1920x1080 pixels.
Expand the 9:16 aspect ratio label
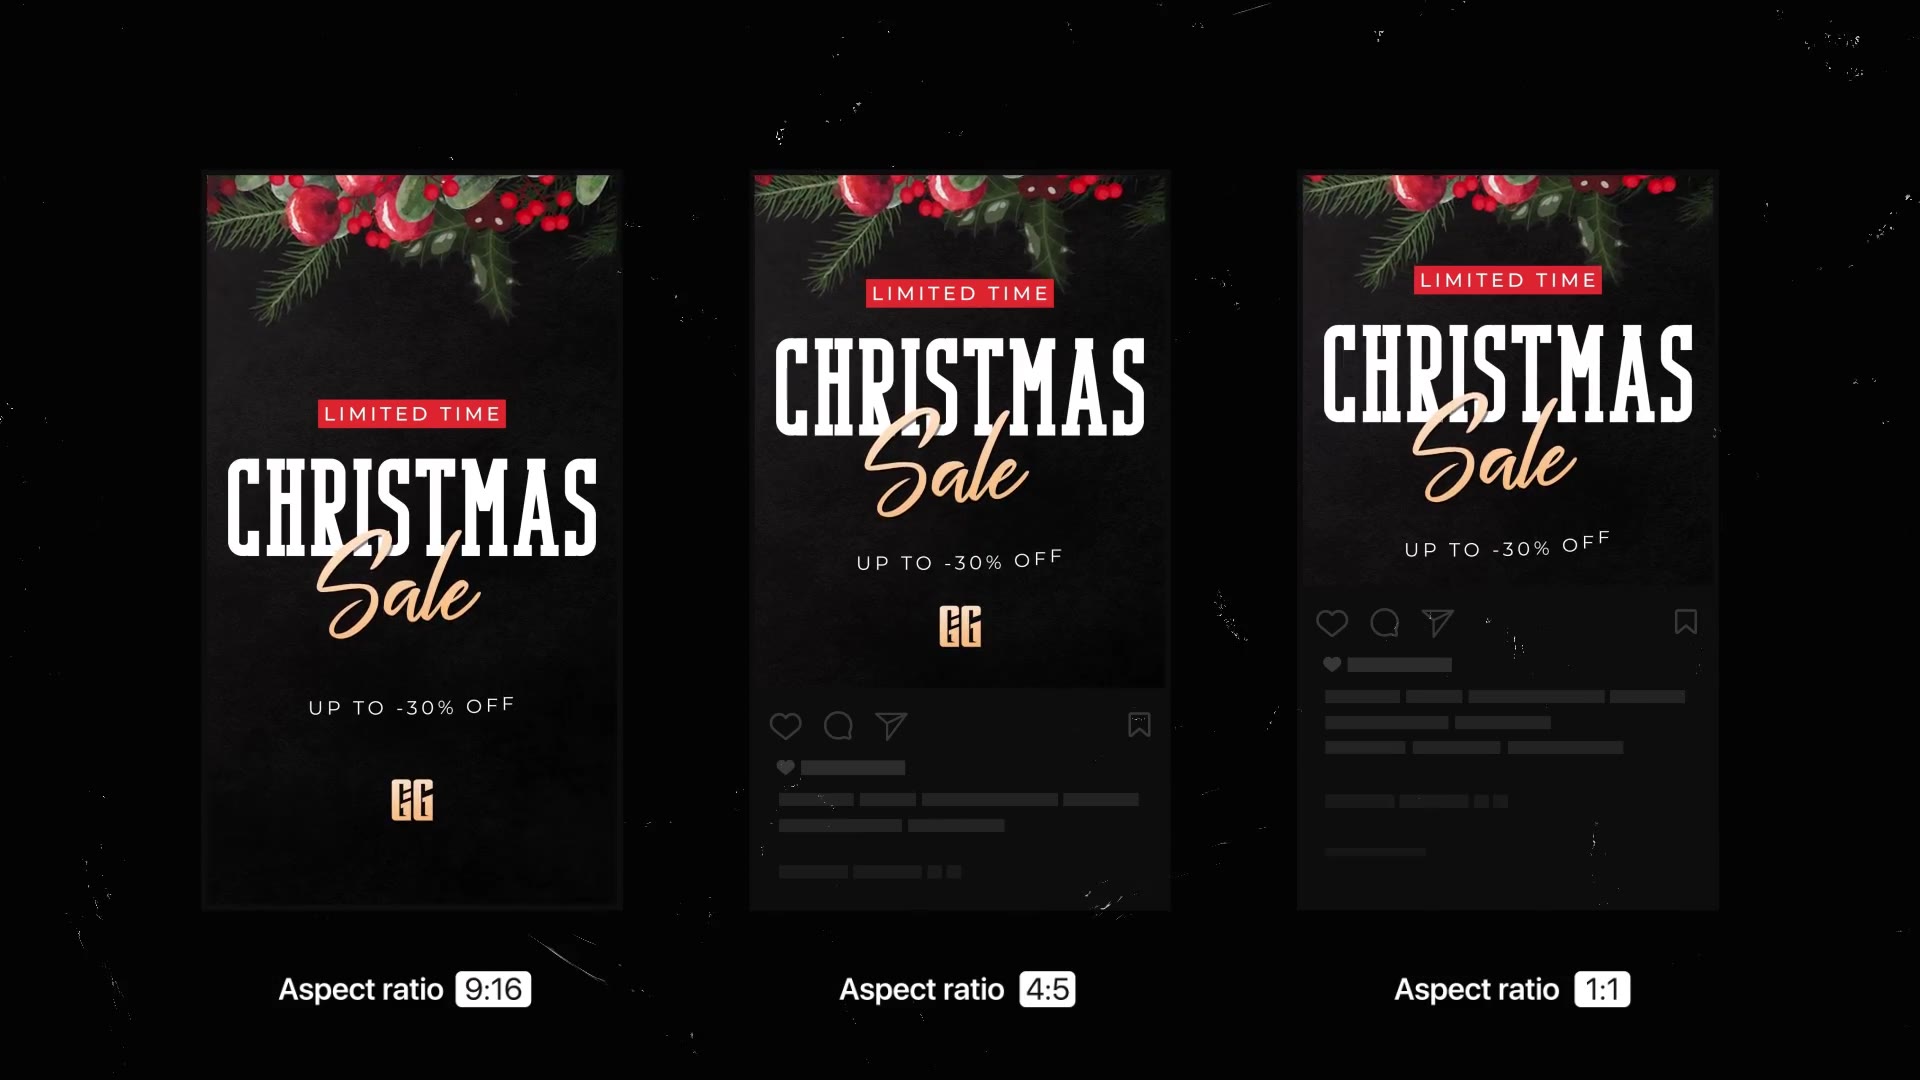pos(493,989)
